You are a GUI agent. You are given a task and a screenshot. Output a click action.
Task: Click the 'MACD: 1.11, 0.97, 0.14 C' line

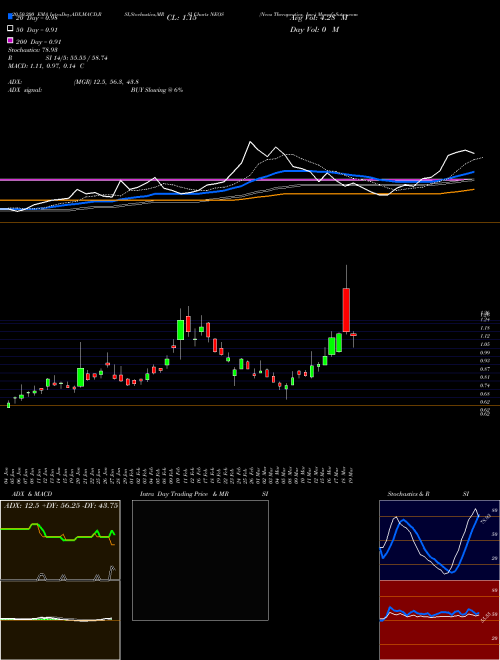45,66
